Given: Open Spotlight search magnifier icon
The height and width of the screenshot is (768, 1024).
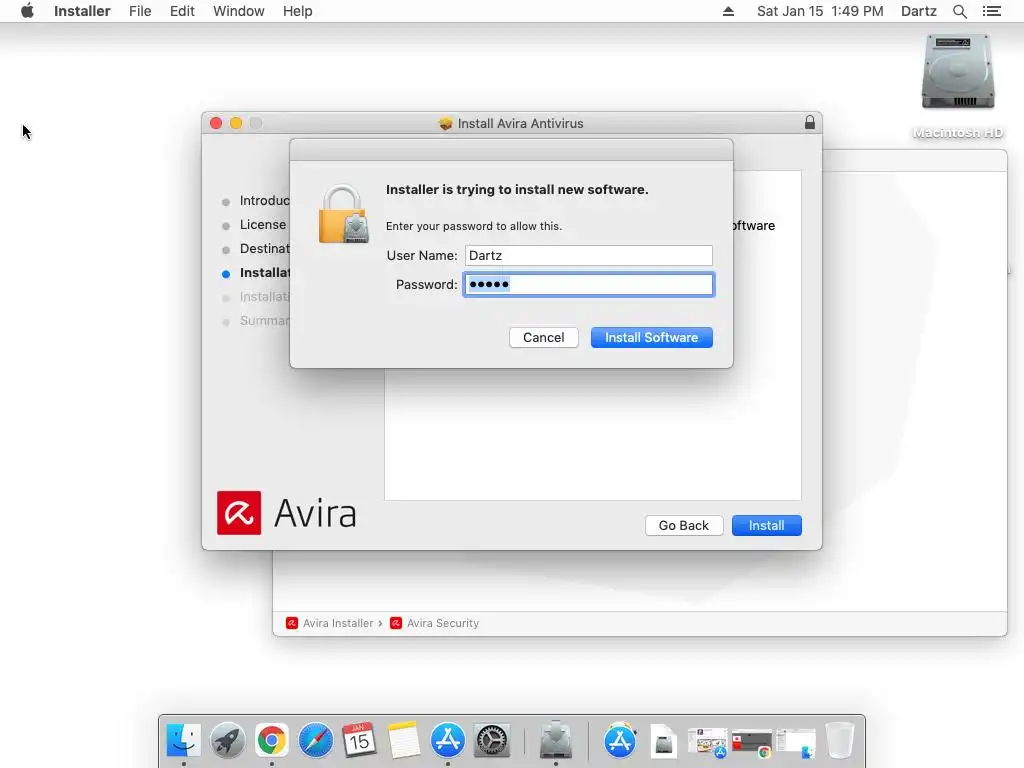Looking at the screenshot, I should click(959, 11).
